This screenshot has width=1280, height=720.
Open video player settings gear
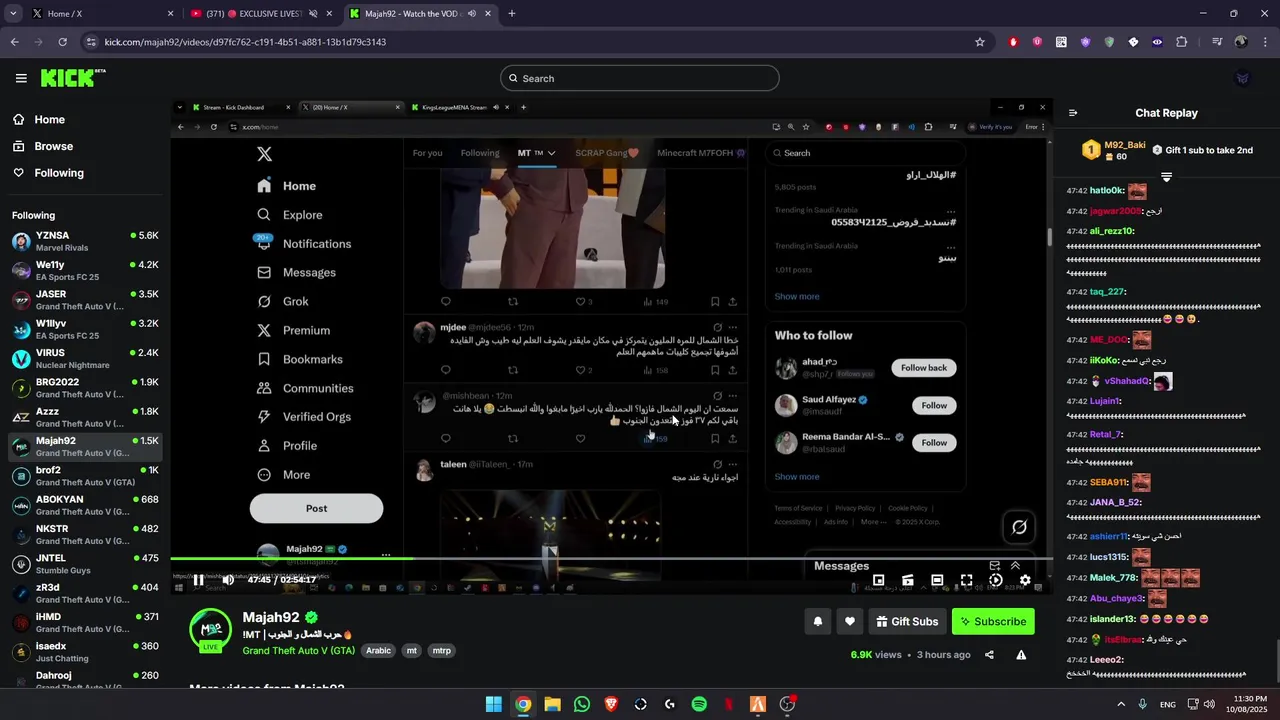click(x=1025, y=580)
